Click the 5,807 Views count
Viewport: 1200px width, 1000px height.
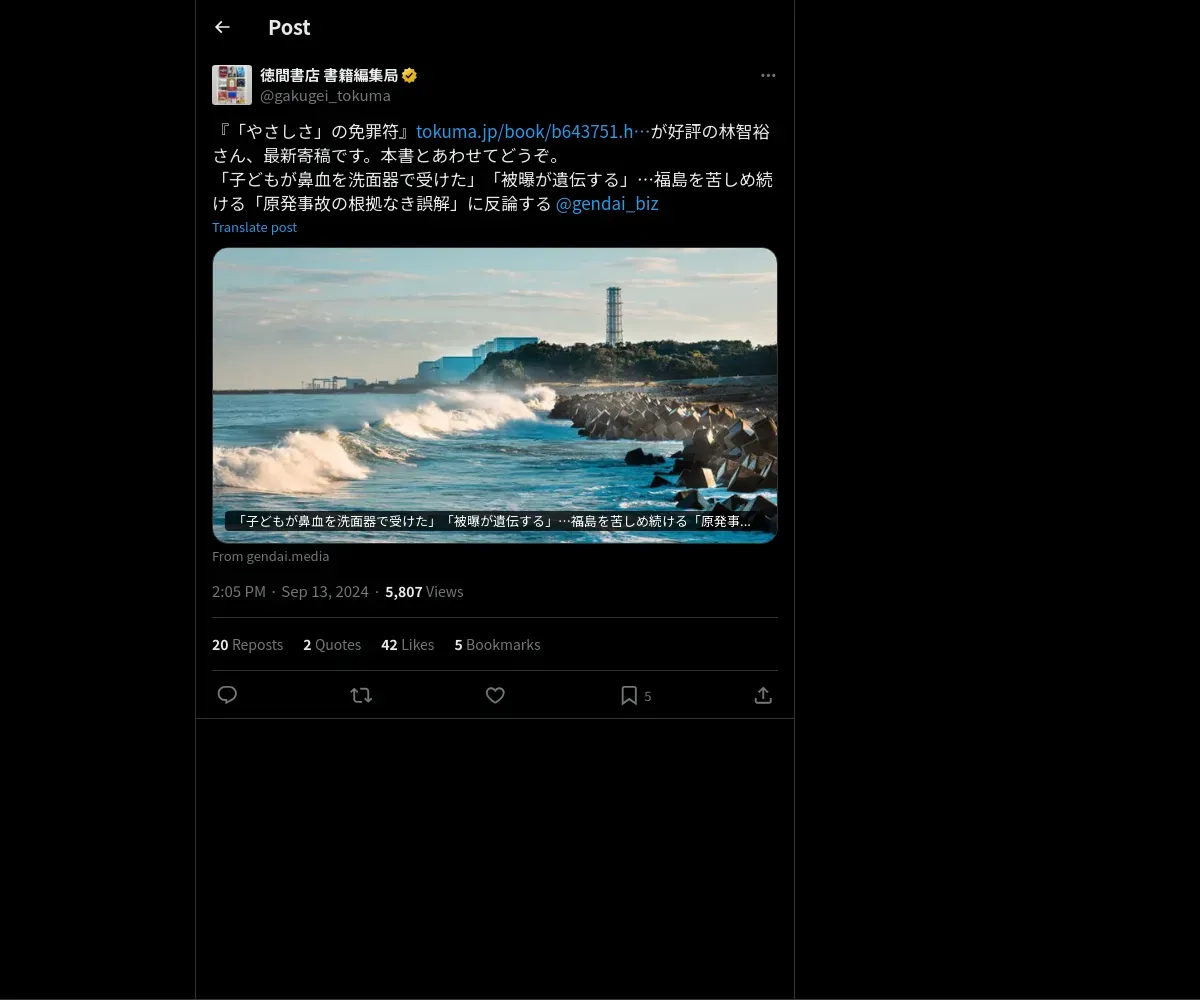(x=424, y=591)
